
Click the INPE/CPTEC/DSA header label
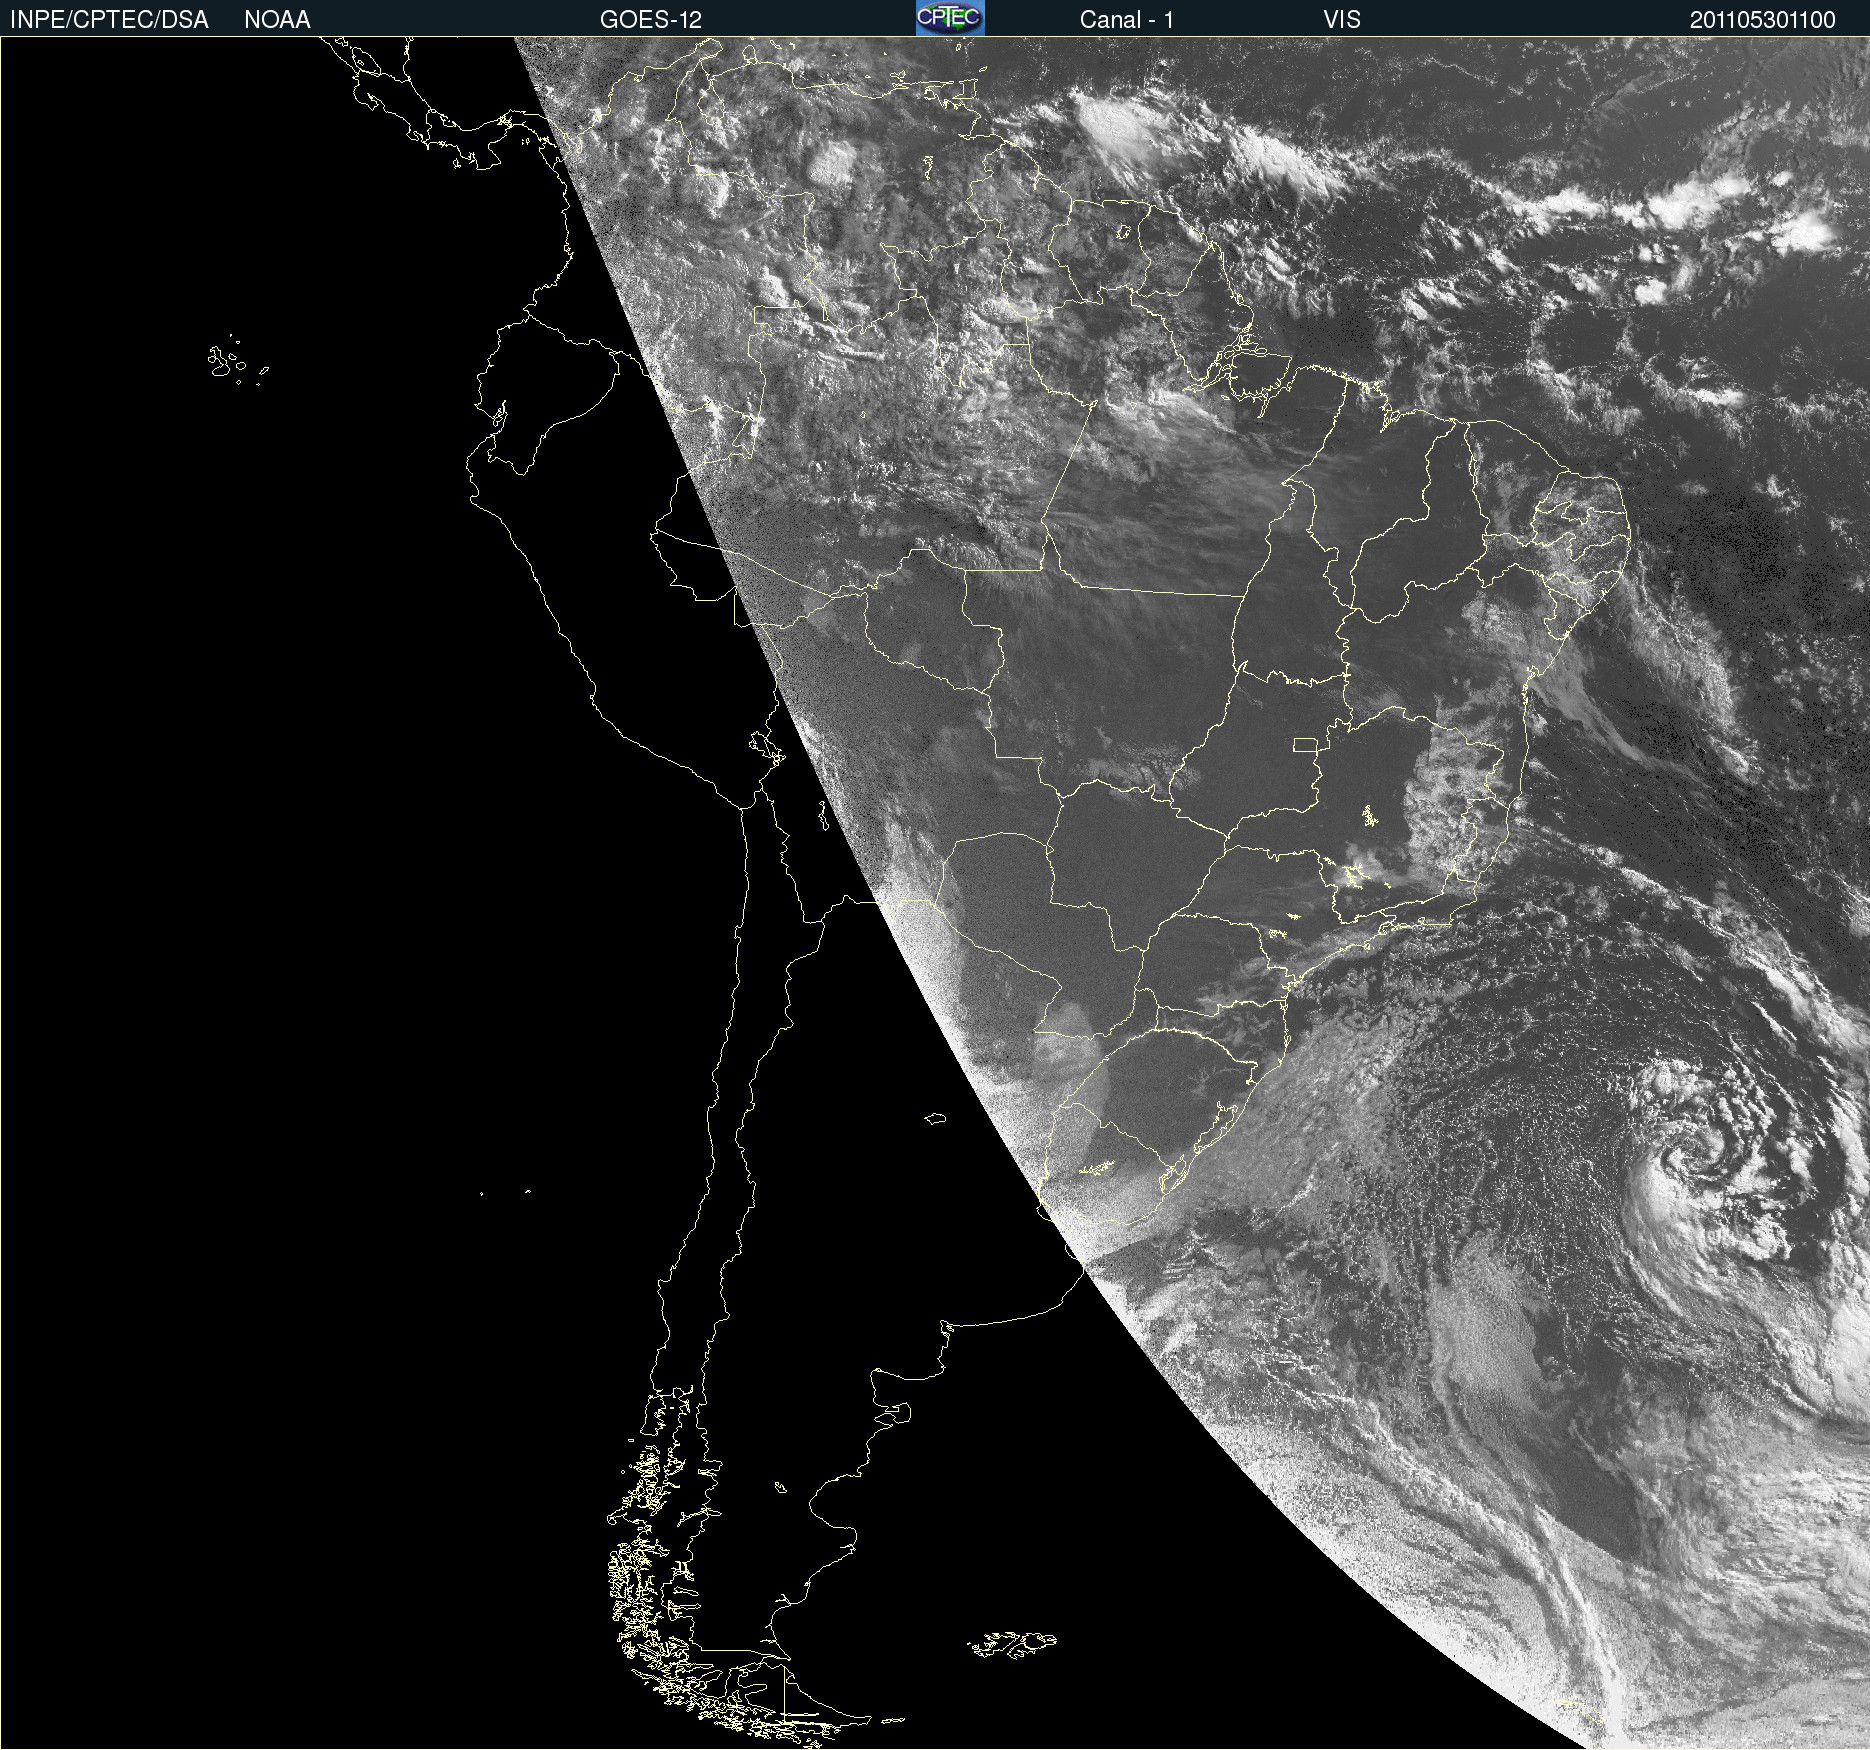coord(109,20)
